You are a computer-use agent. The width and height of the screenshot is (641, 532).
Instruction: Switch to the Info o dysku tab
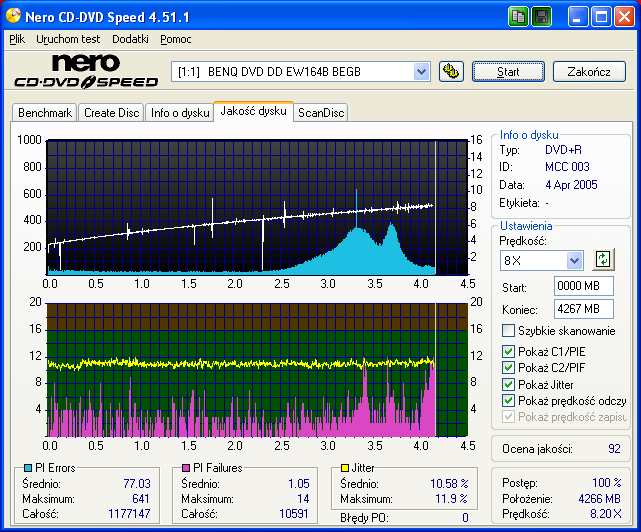tap(180, 112)
